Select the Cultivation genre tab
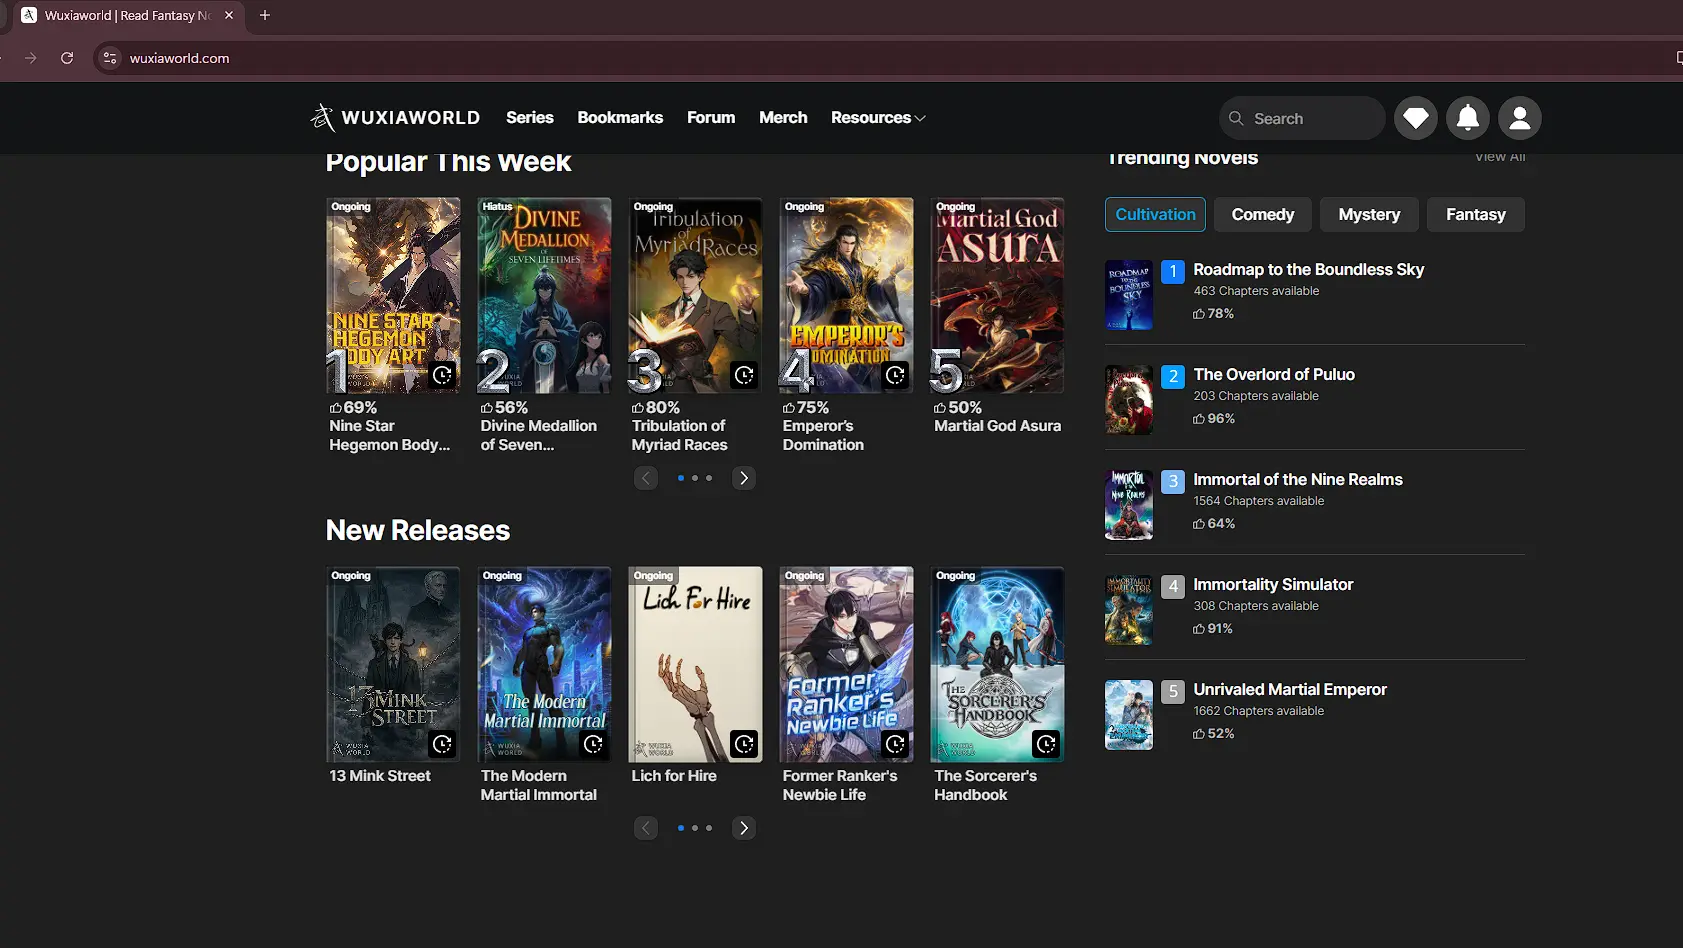 pyautogui.click(x=1155, y=215)
